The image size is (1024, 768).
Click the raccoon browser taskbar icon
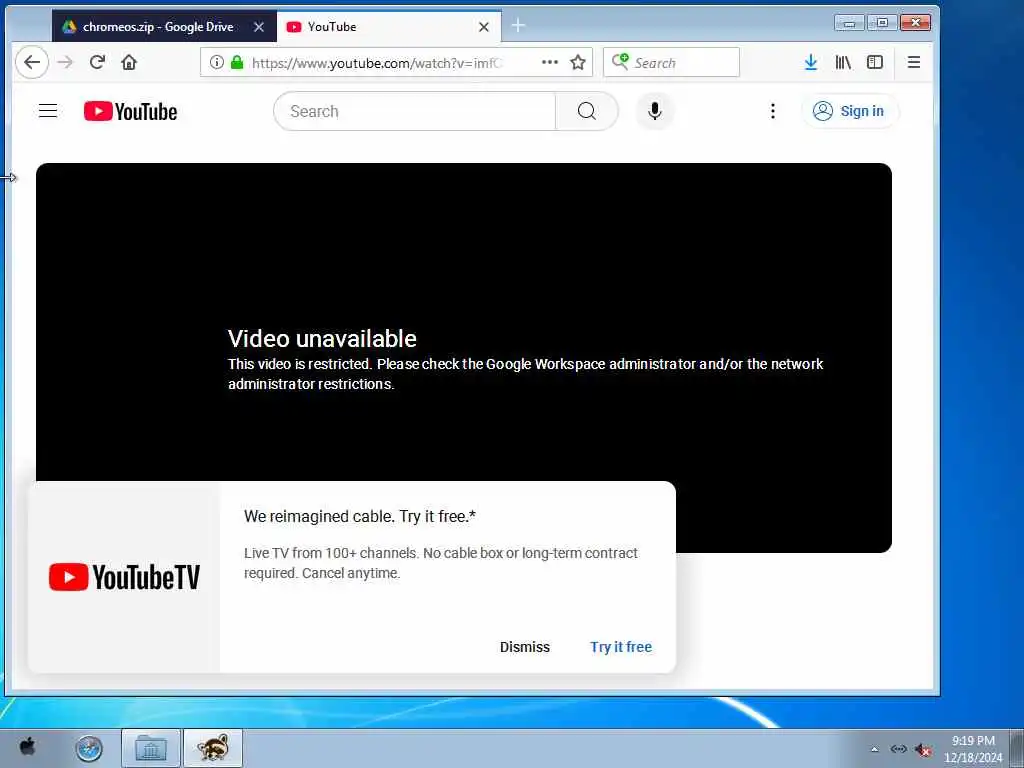pyautogui.click(x=213, y=748)
